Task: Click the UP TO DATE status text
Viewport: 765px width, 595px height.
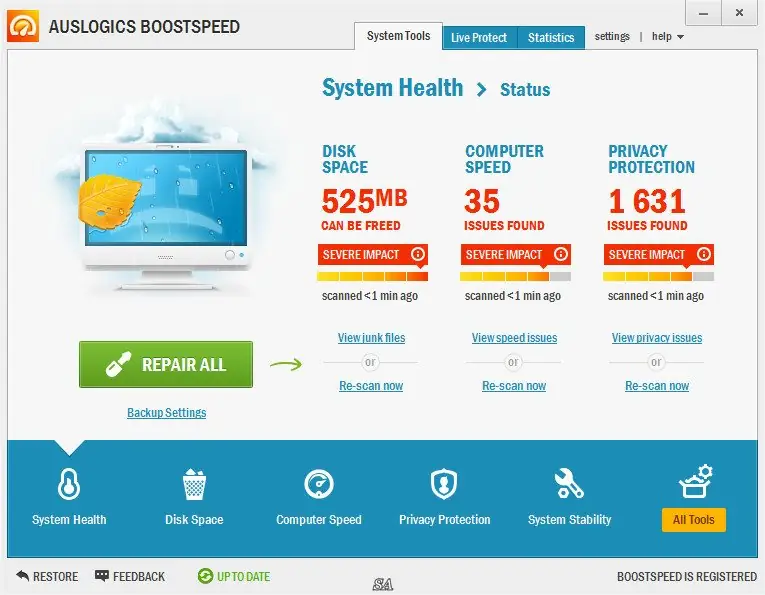Action: [243, 576]
